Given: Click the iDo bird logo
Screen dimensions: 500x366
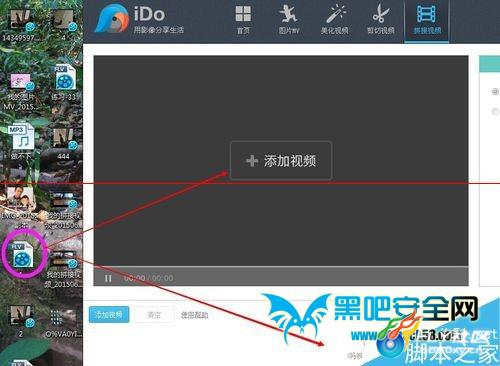Looking at the screenshot, I should [x=111, y=19].
